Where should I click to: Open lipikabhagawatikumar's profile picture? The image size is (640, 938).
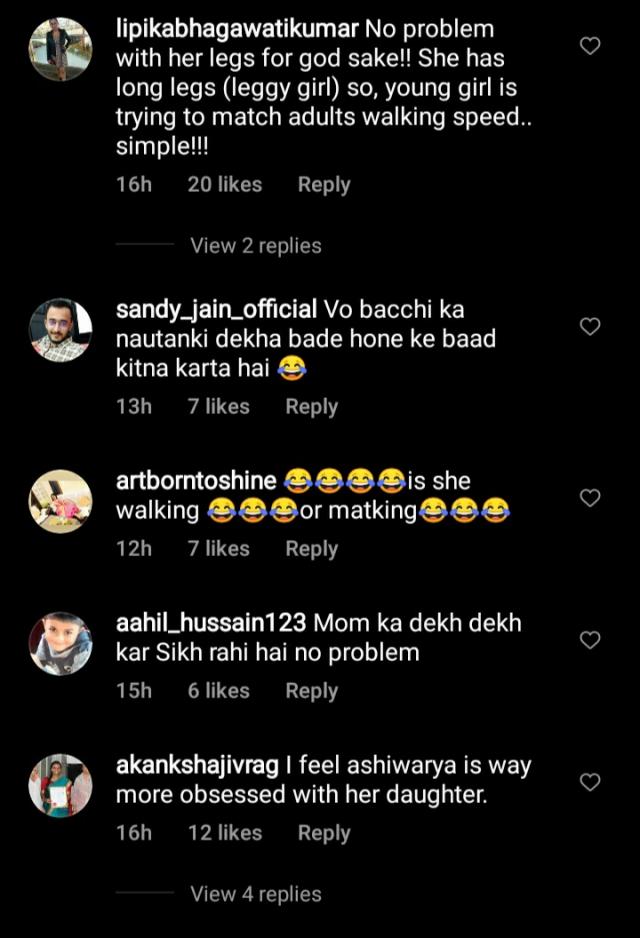tap(60, 49)
